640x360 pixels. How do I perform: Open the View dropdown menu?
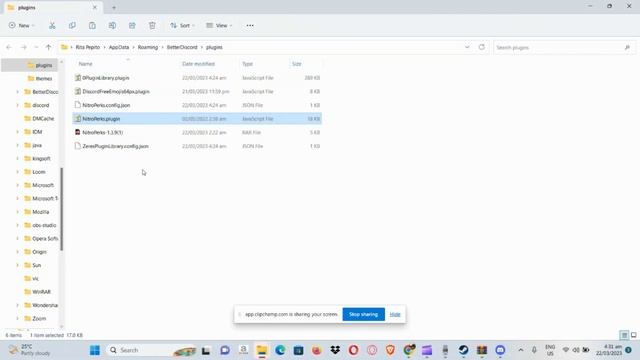[x=219, y=25]
